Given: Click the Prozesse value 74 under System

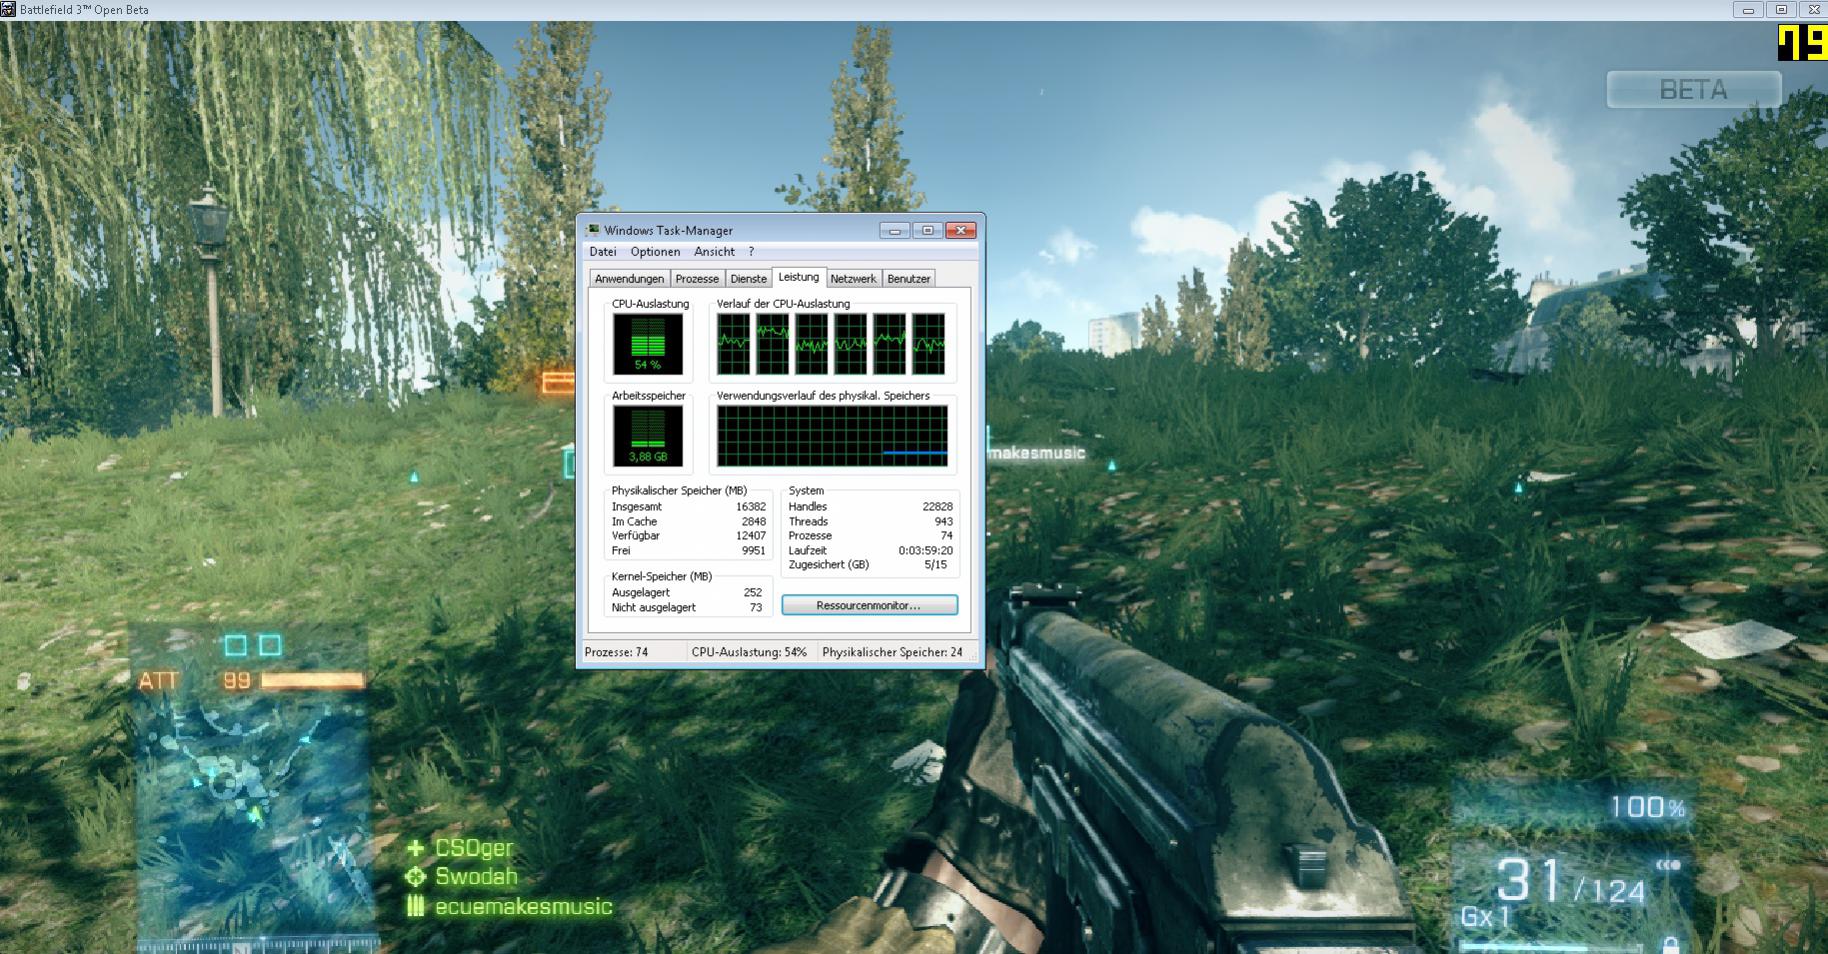Looking at the screenshot, I should (946, 536).
